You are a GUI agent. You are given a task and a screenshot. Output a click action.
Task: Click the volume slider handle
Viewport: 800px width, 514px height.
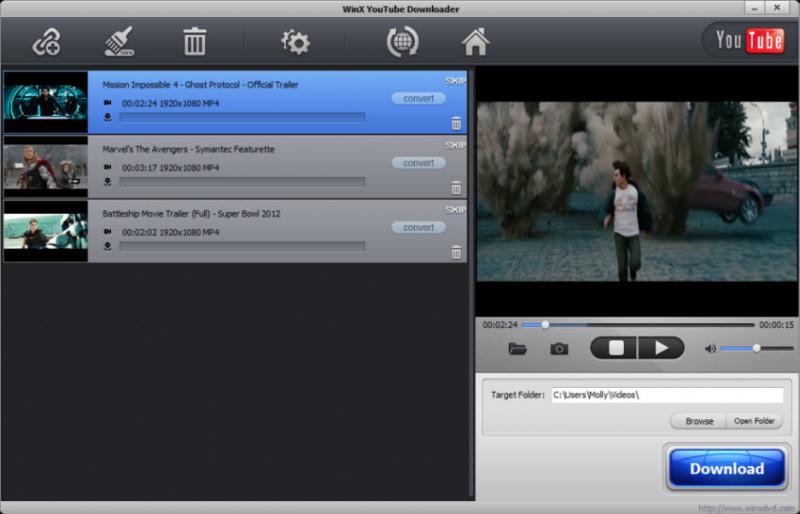757,348
